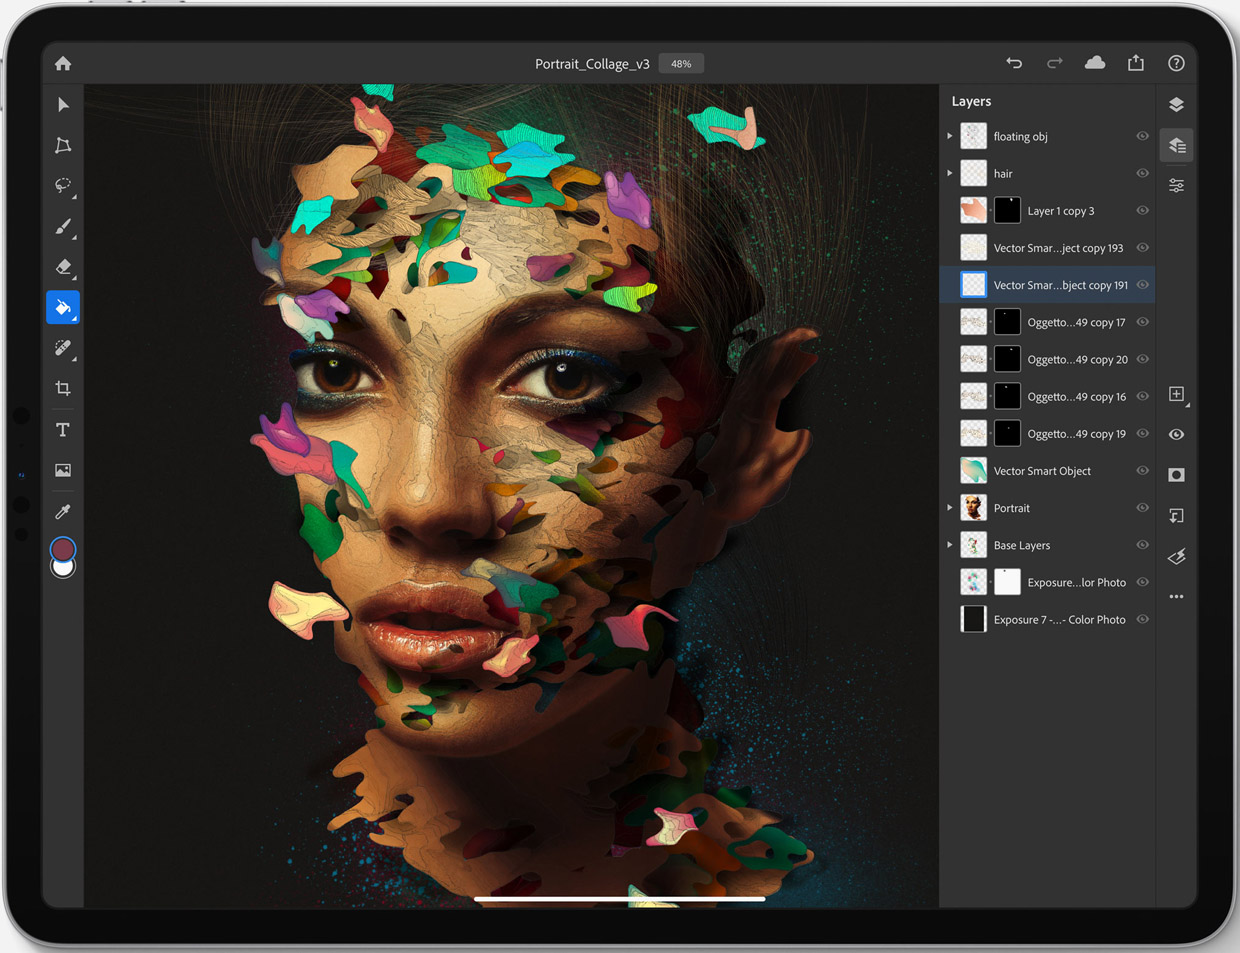
Task: Select the Lasso selection tool
Action: coord(63,186)
